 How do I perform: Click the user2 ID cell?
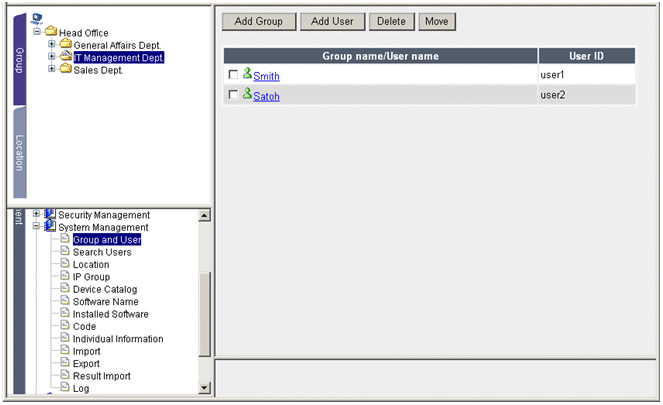coord(586,95)
